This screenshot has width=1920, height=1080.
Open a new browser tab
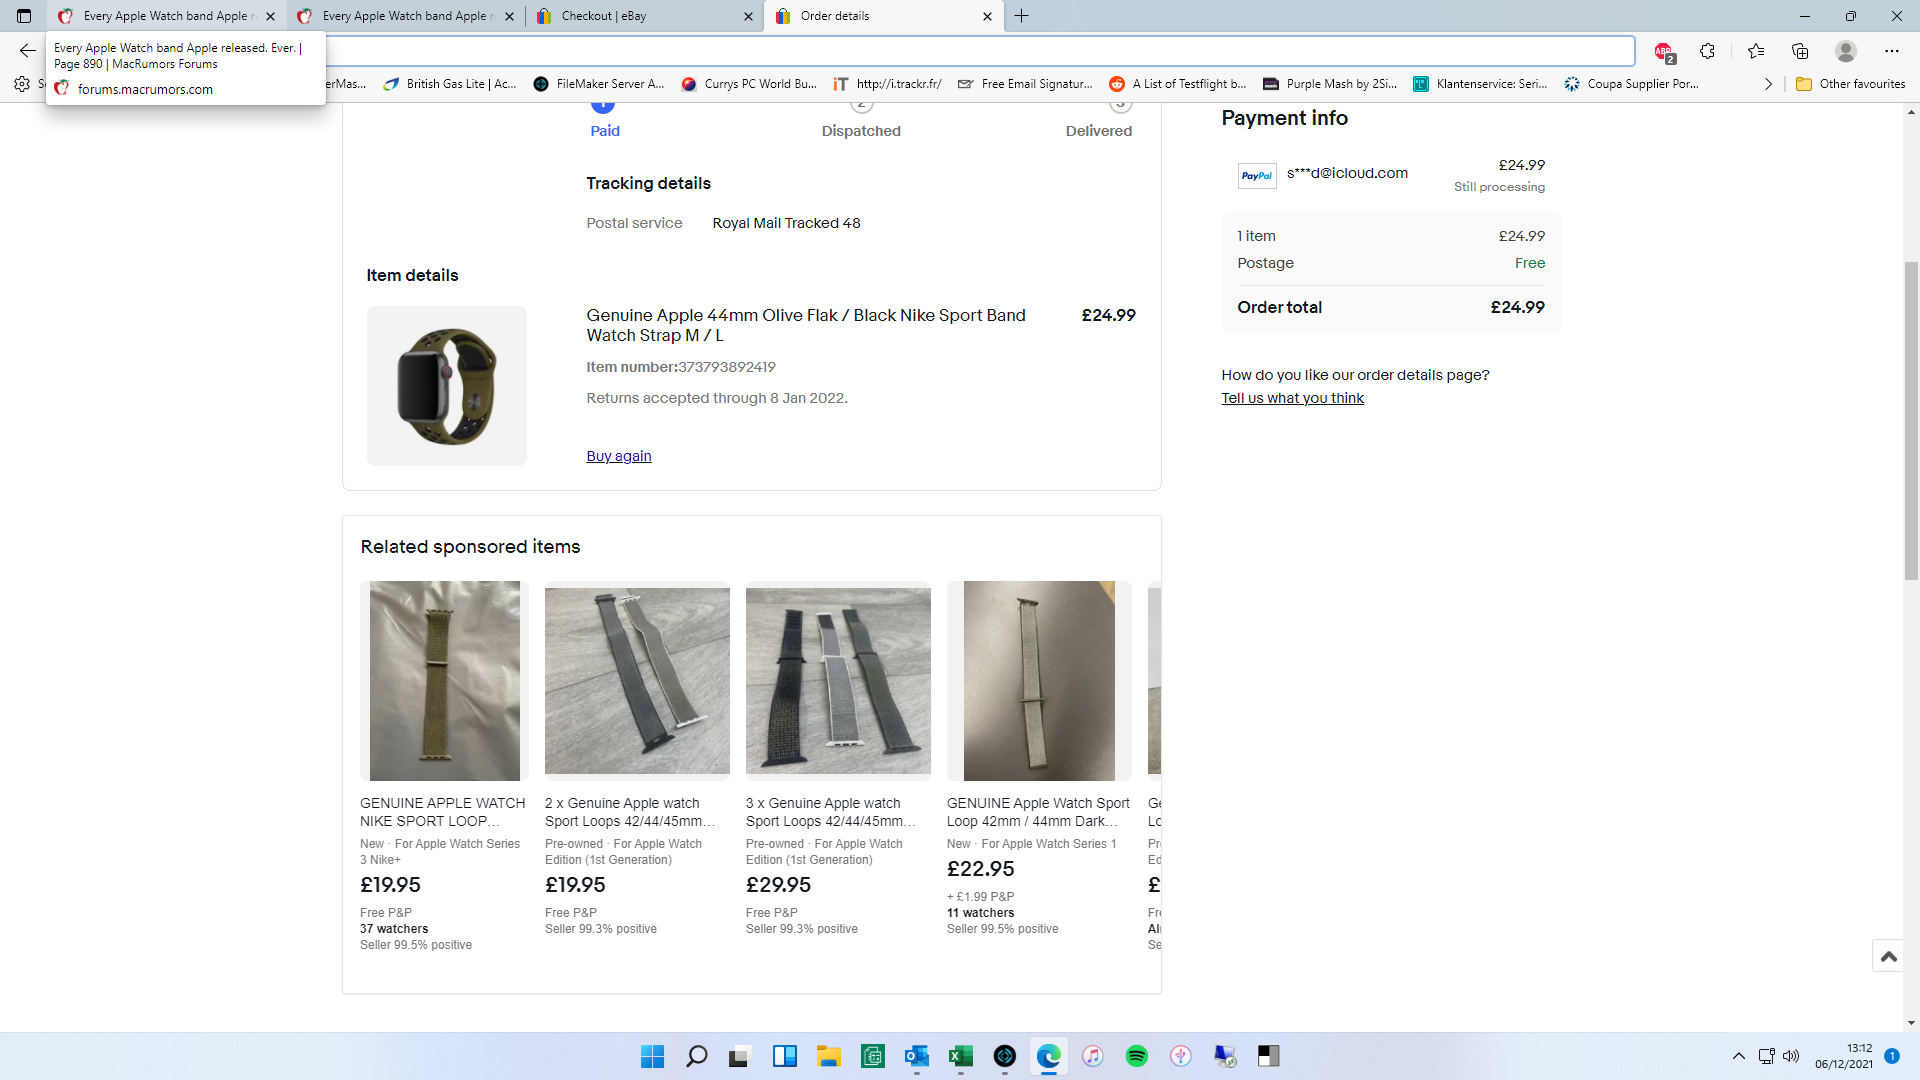click(x=1021, y=16)
